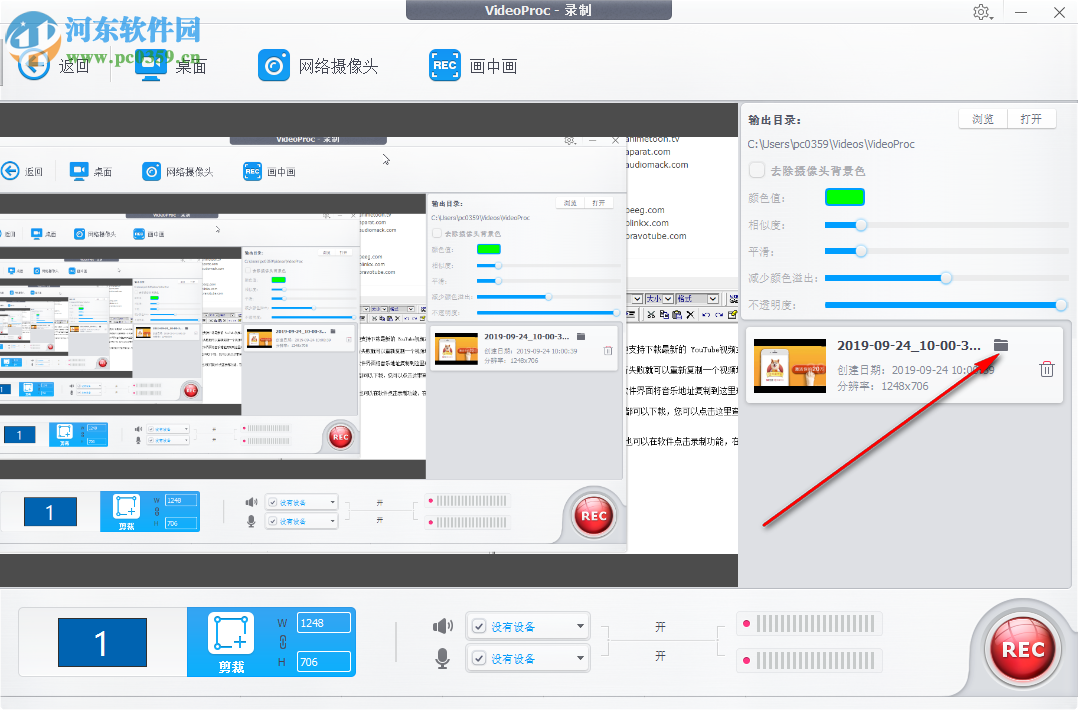
Task: Click the speaker audio icon
Action: [442, 625]
